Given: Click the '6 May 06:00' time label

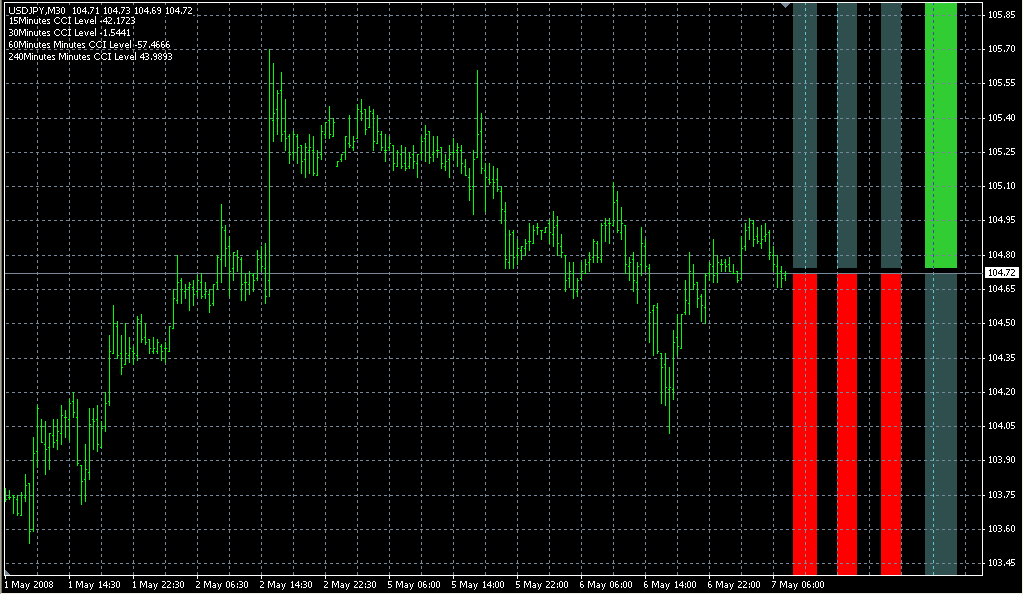Looking at the screenshot, I should pos(606,585).
